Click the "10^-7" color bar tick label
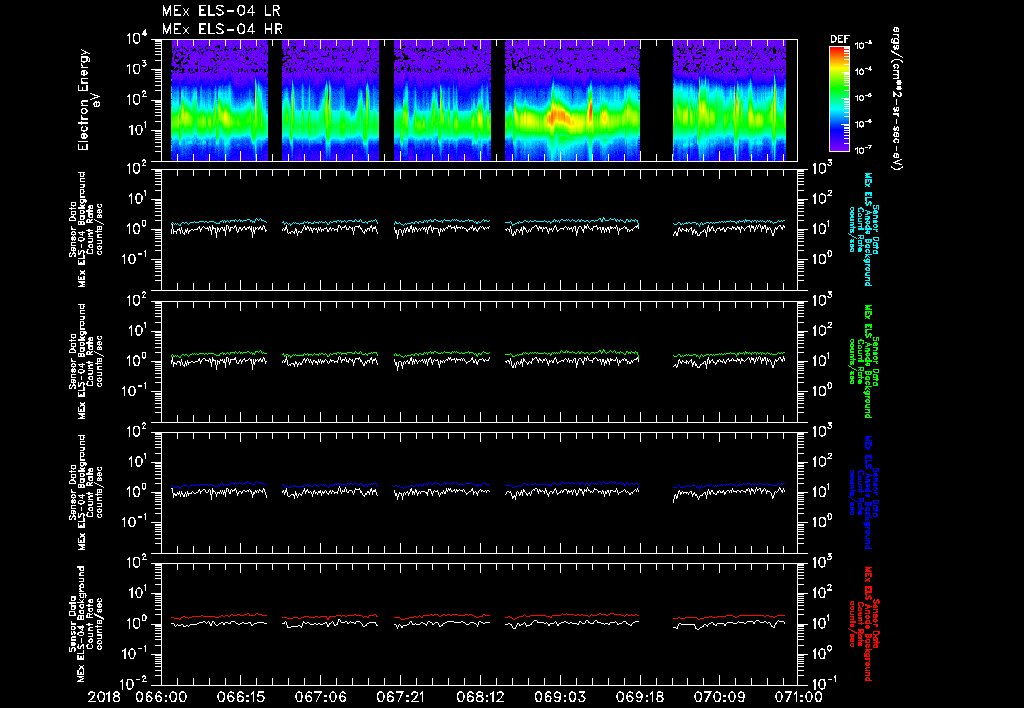This screenshot has height=708, width=1024. pos(863,150)
